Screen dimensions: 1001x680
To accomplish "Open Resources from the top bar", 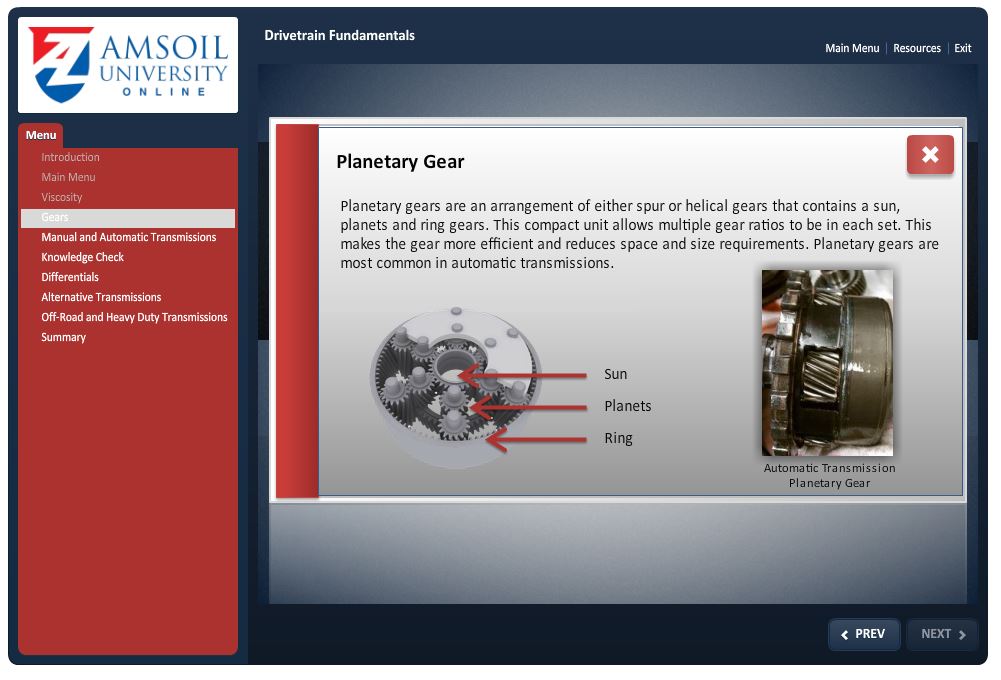I will (917, 48).
